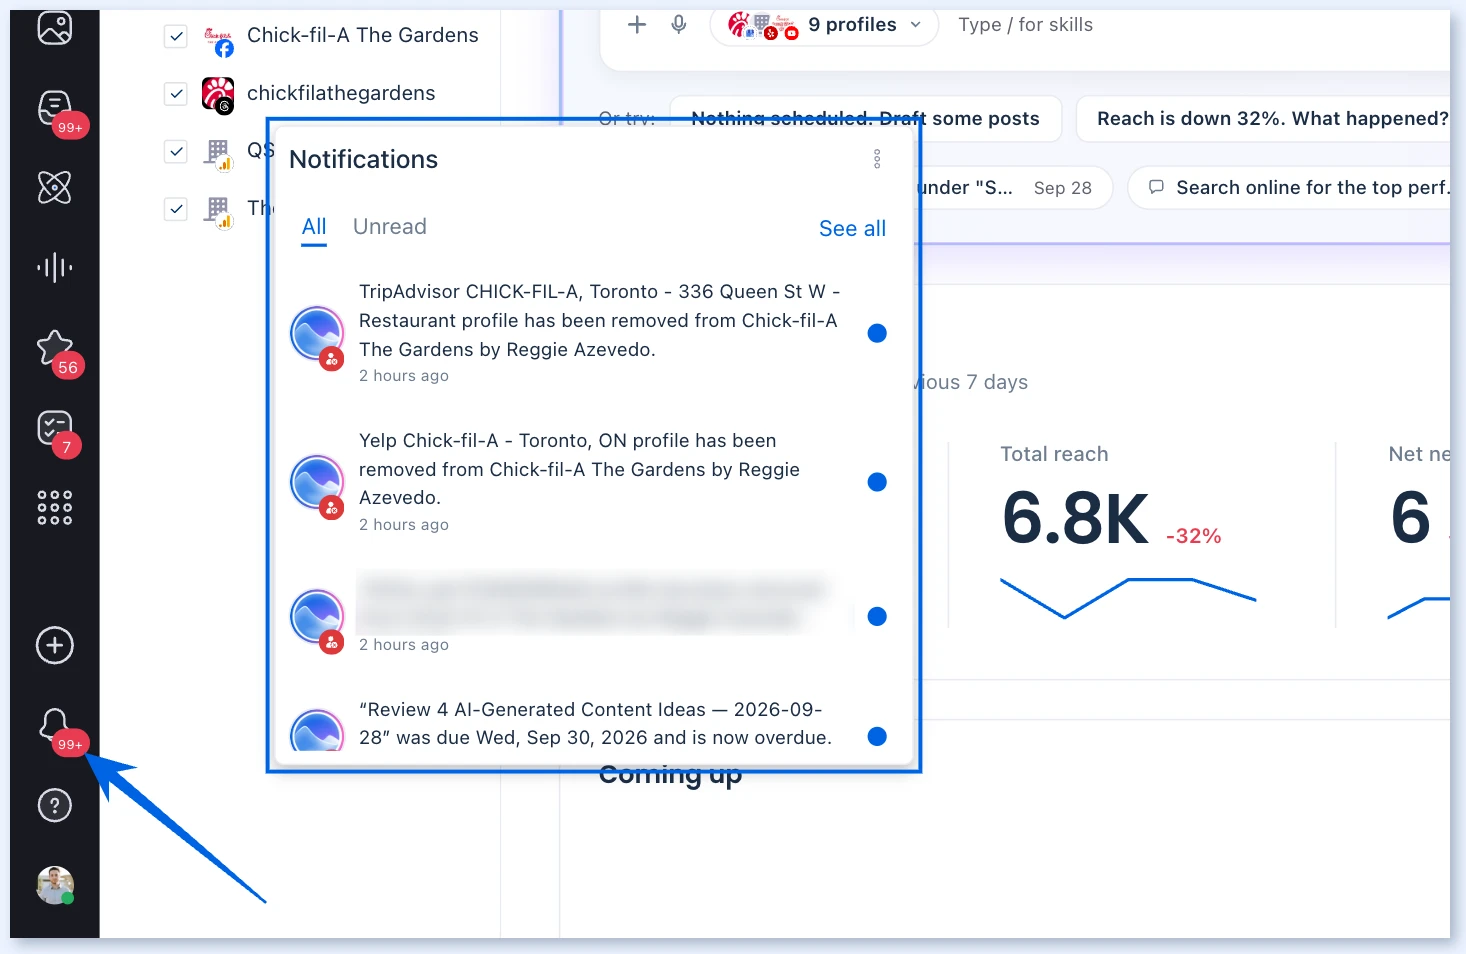Click the create plus circle icon in sidebar
The height and width of the screenshot is (954, 1466).
pyautogui.click(x=55, y=645)
